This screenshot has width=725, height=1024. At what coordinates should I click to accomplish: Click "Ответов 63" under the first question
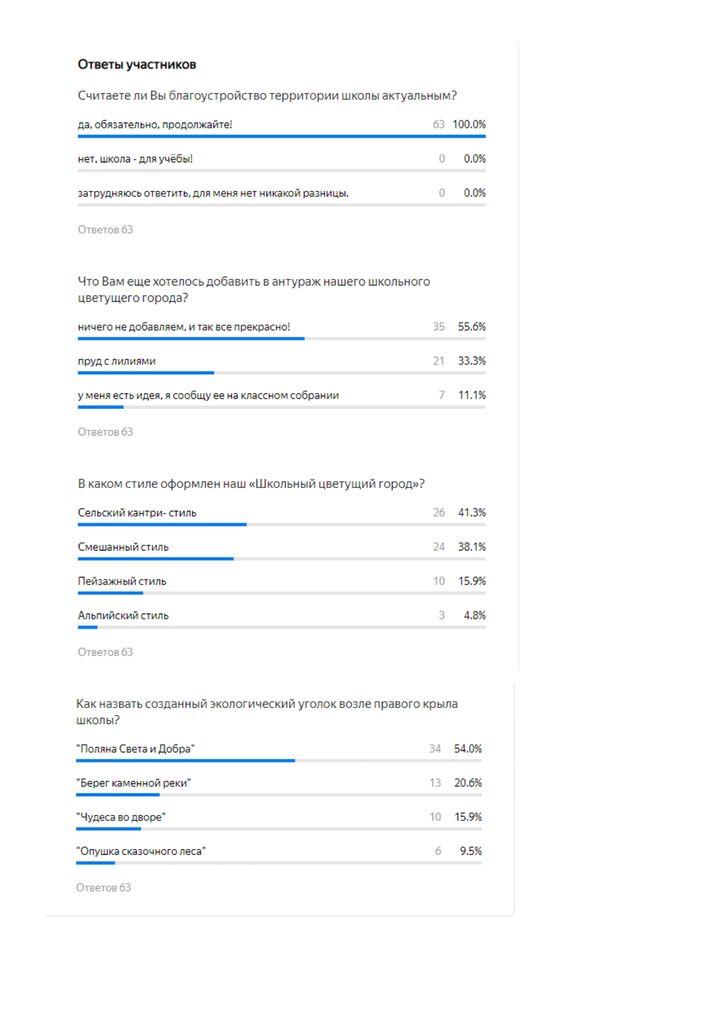click(105, 230)
